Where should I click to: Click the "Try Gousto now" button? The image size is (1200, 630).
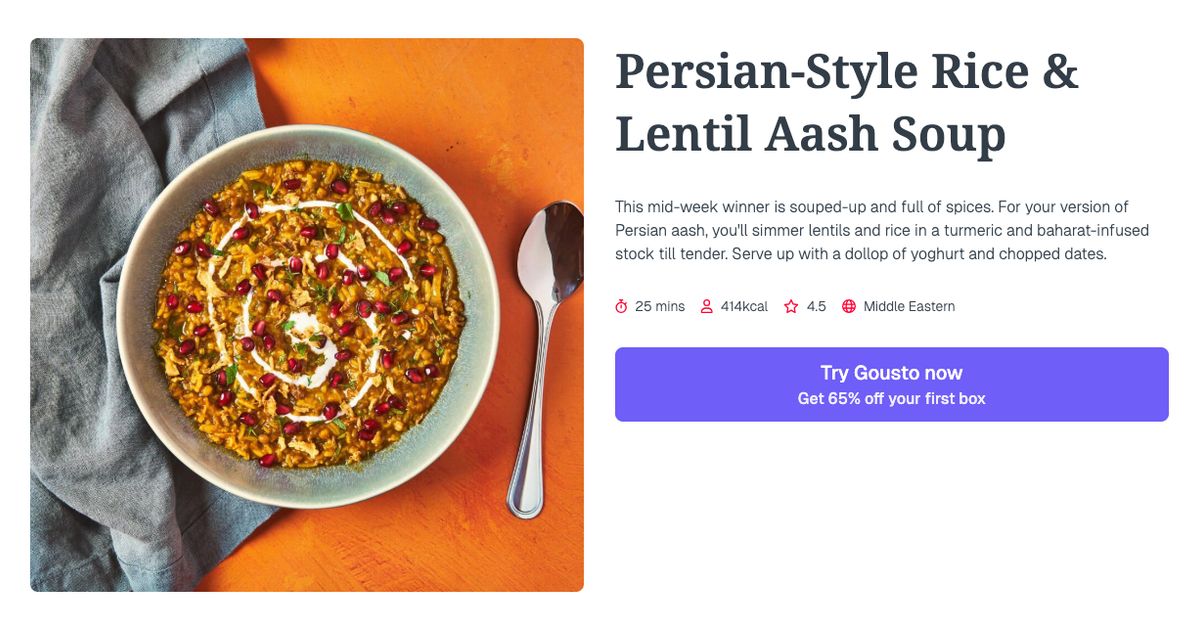[891, 384]
